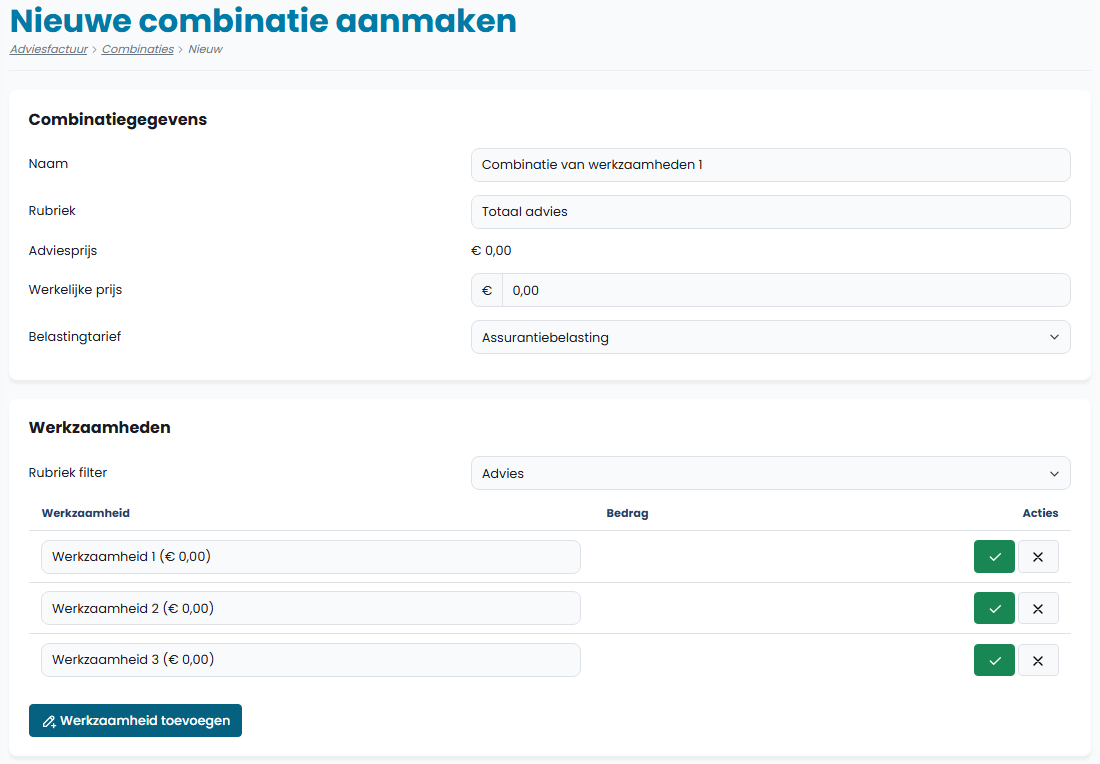
Task: Click the Adviesprijs value € 0,00
Action: 491,250
